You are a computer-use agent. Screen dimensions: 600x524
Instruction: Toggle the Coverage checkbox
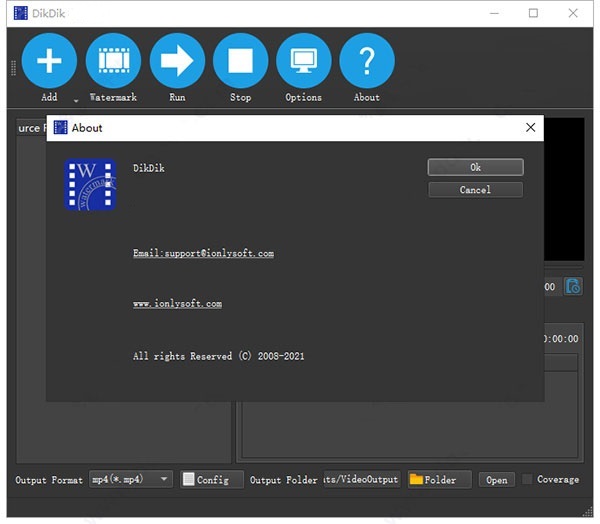point(527,479)
